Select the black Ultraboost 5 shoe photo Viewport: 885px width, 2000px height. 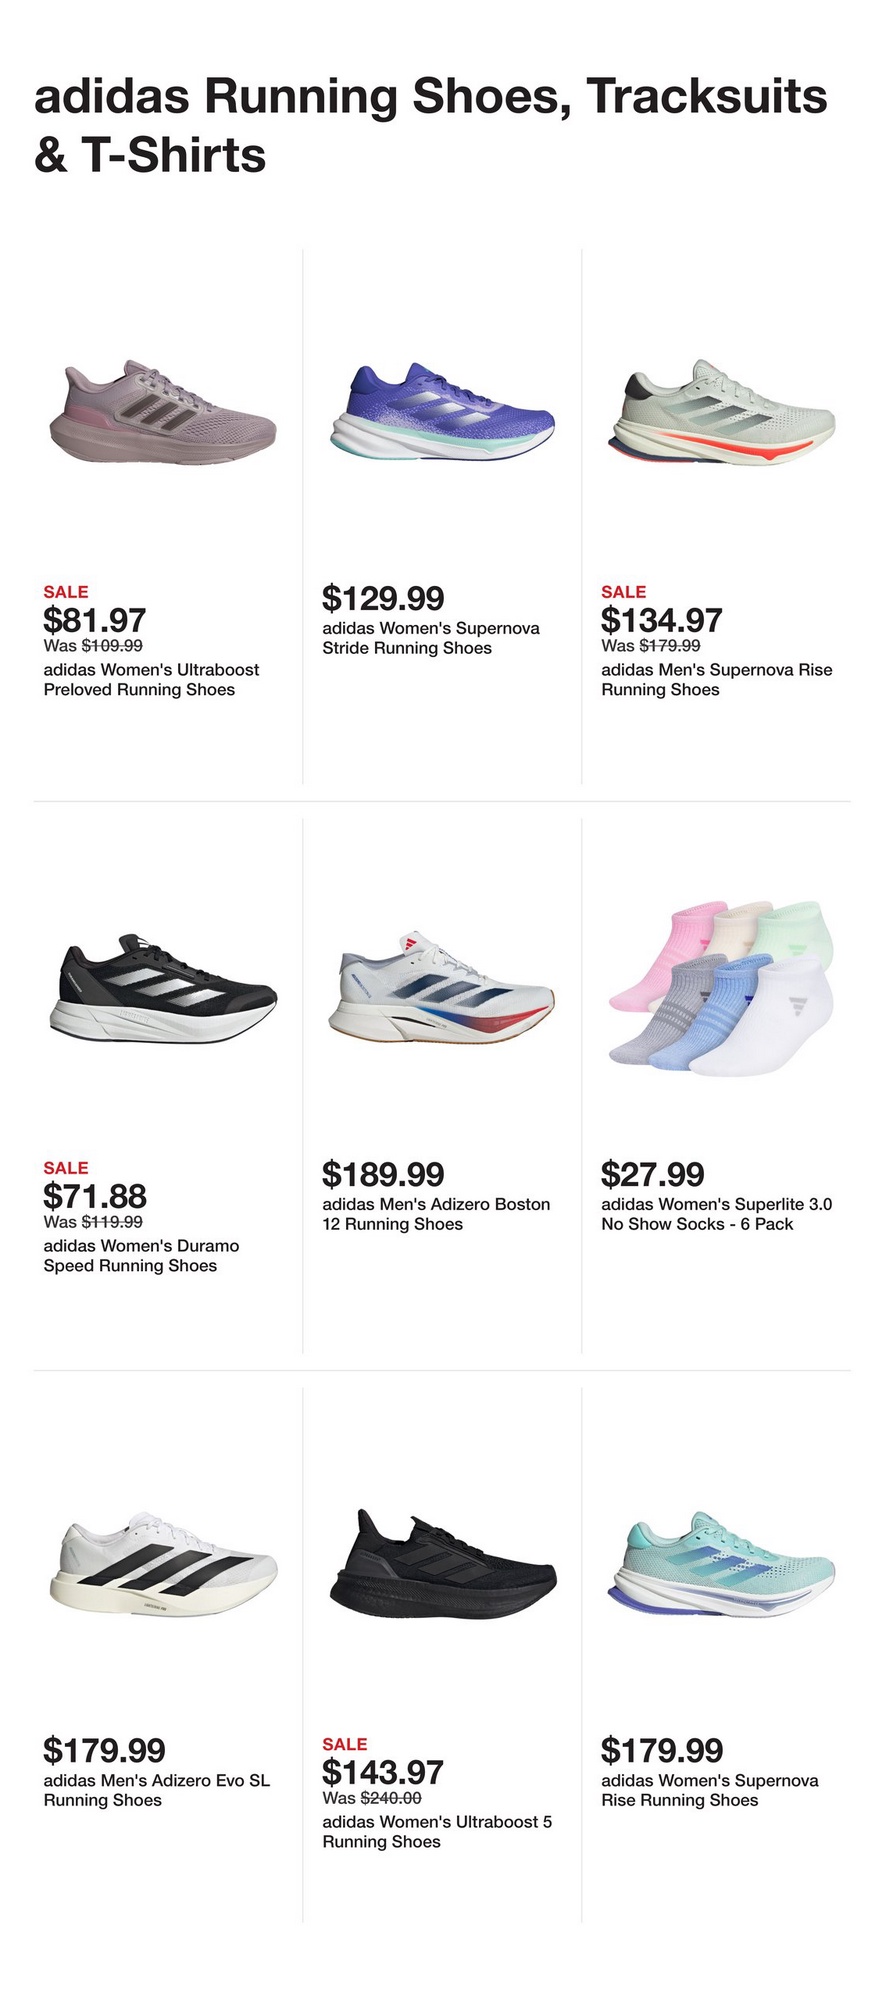tap(442, 1564)
